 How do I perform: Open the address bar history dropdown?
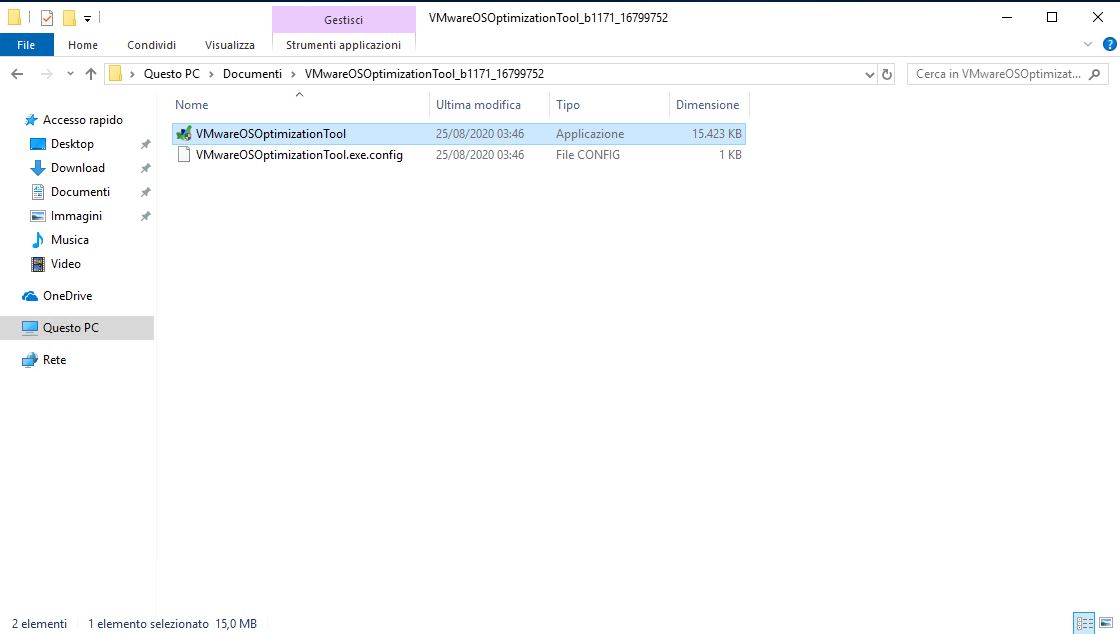coord(869,74)
